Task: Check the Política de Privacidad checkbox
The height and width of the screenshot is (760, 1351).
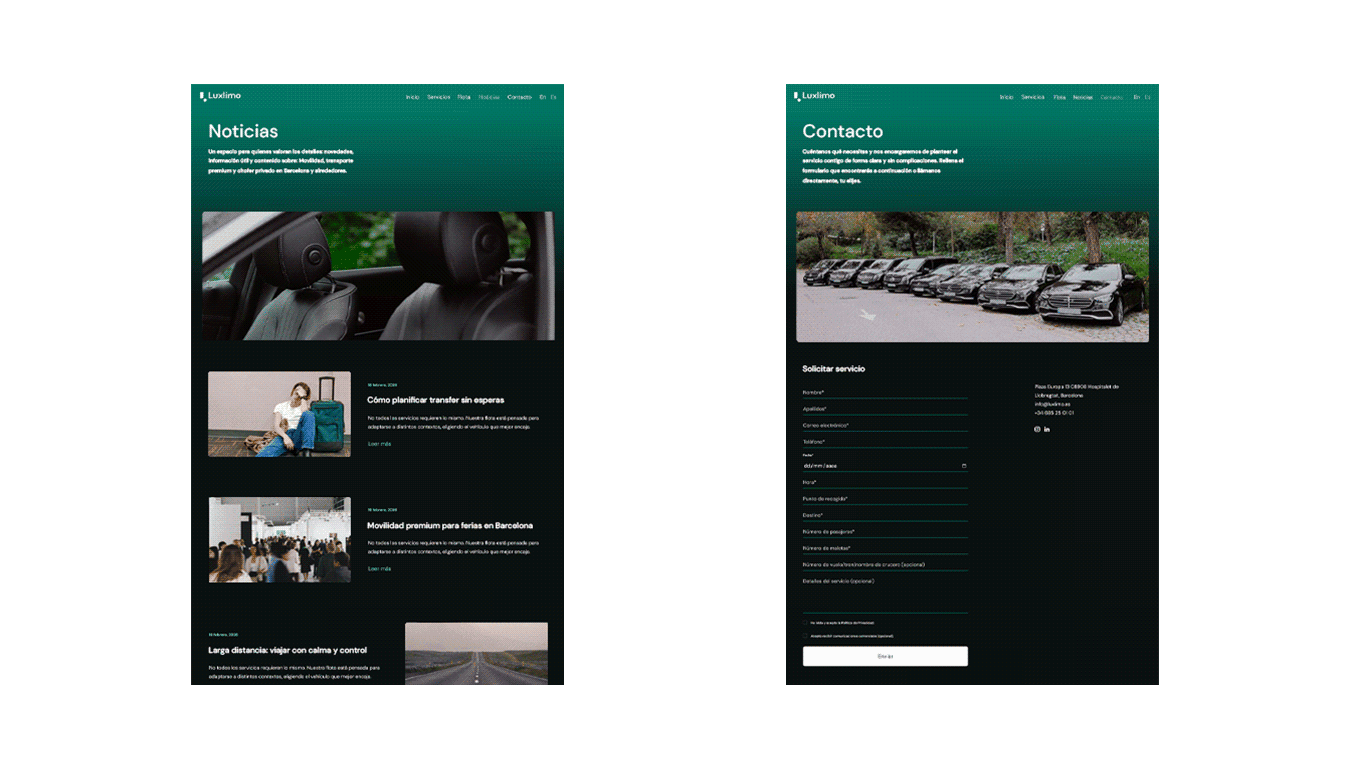Action: click(x=806, y=623)
